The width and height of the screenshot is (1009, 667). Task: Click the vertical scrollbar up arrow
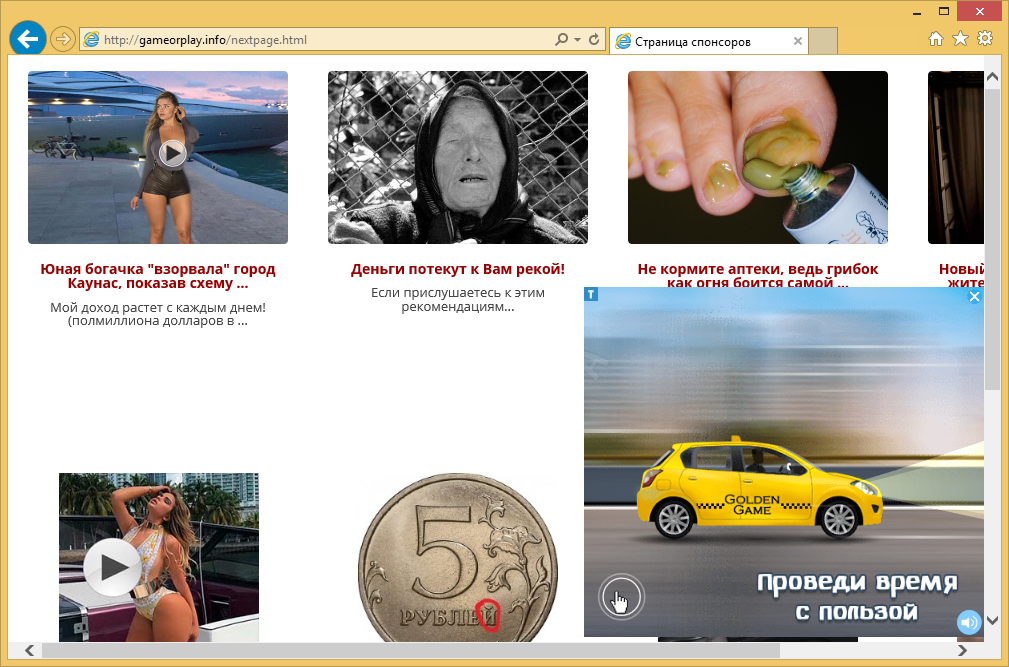pyautogui.click(x=992, y=77)
